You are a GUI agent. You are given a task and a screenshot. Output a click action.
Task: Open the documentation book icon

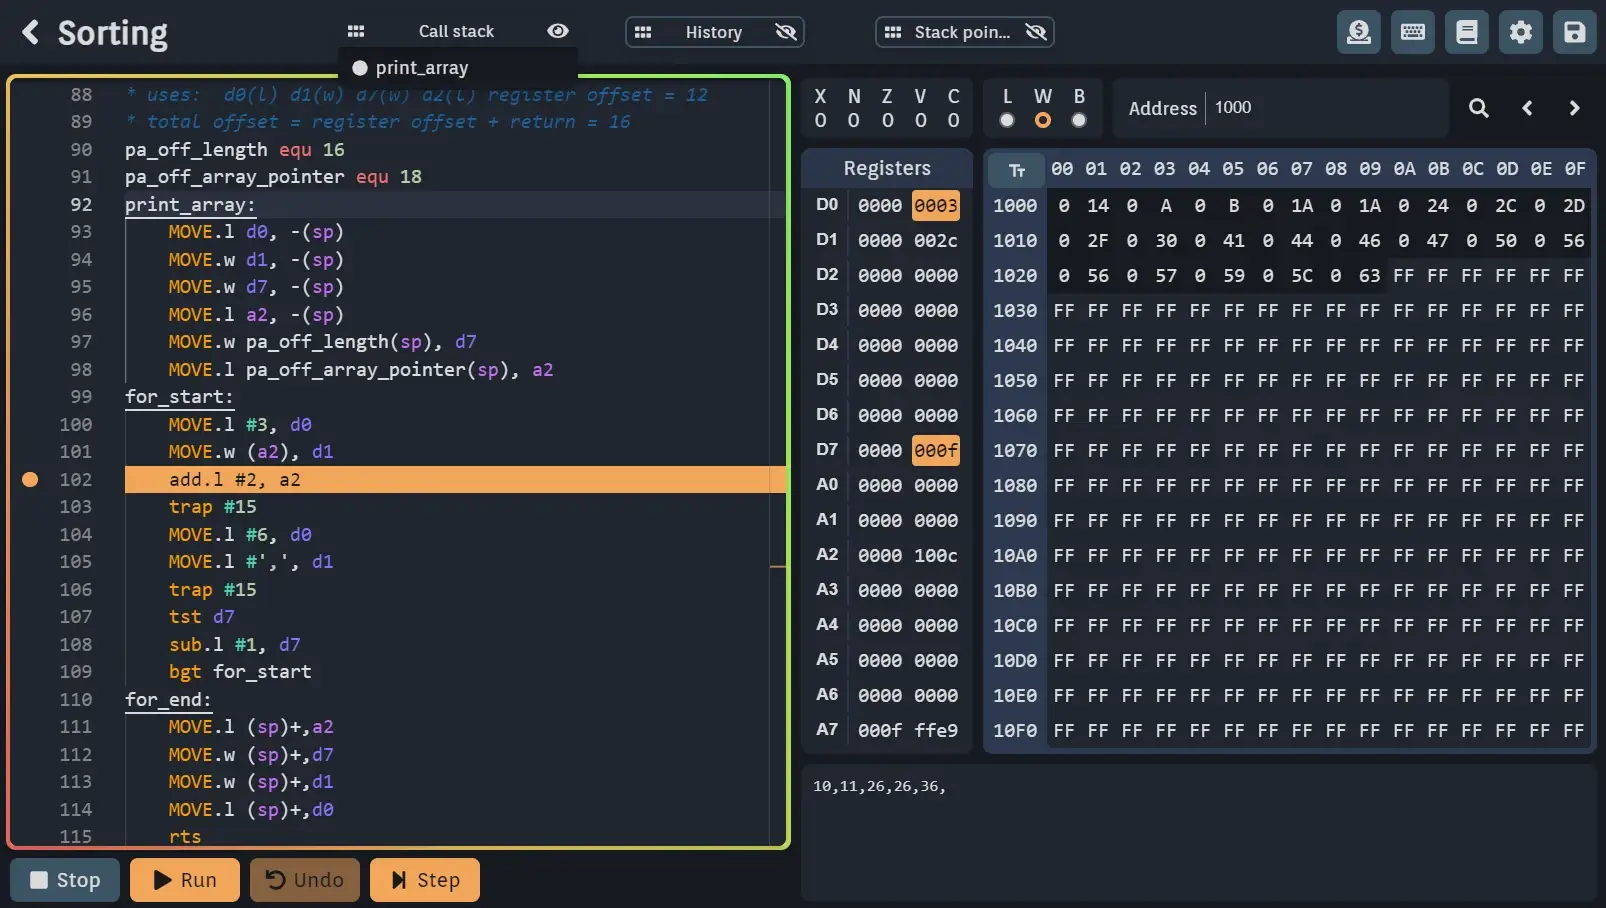[1466, 32]
